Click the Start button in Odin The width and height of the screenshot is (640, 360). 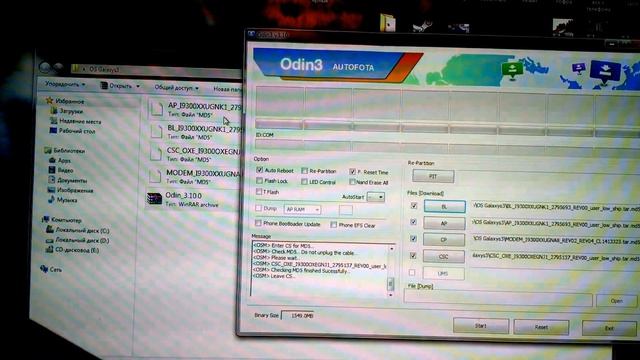481,326
